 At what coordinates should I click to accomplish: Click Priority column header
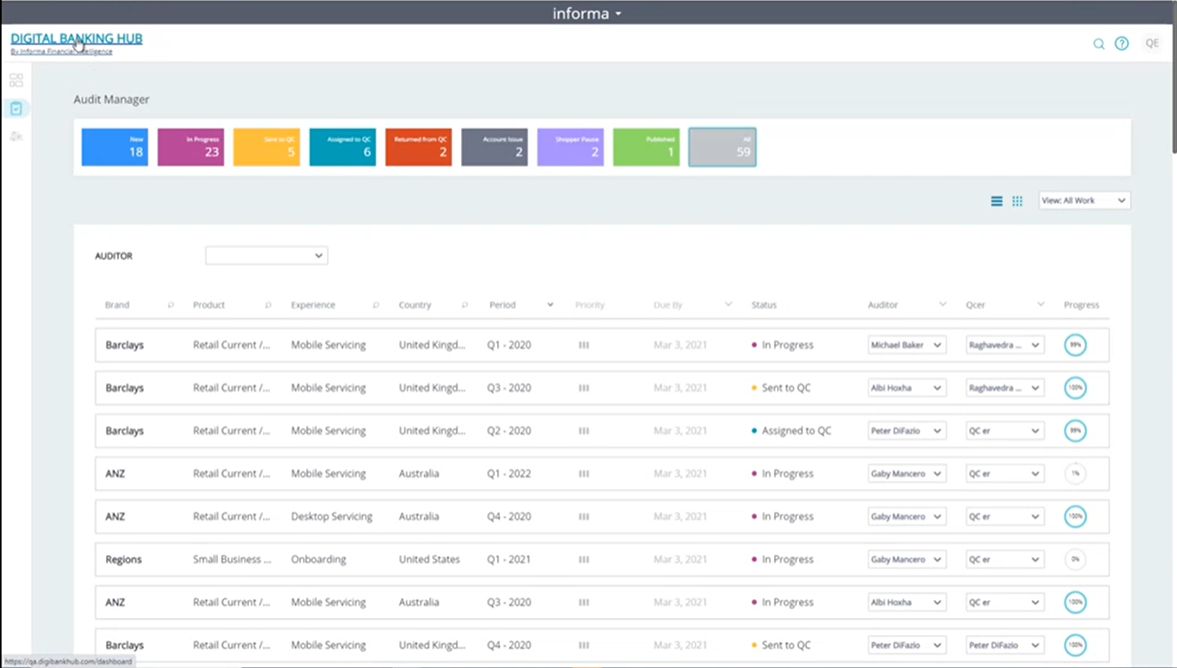(x=590, y=305)
